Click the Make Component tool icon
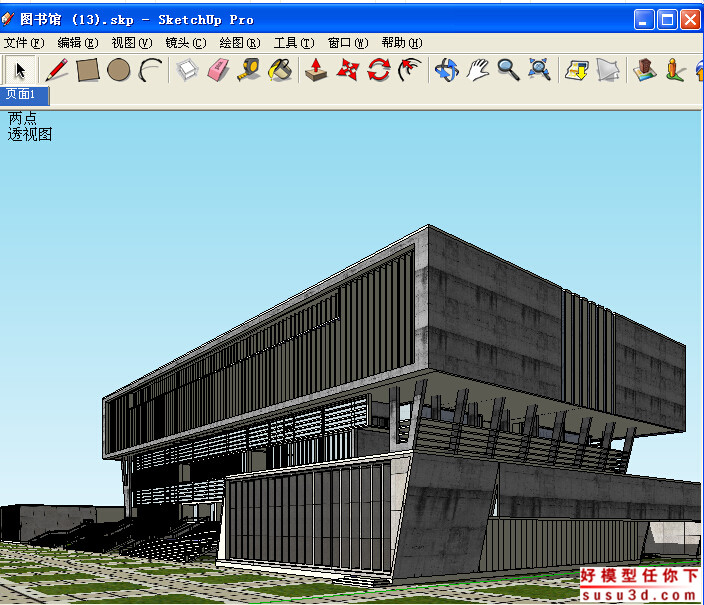704x605 pixels. point(187,70)
